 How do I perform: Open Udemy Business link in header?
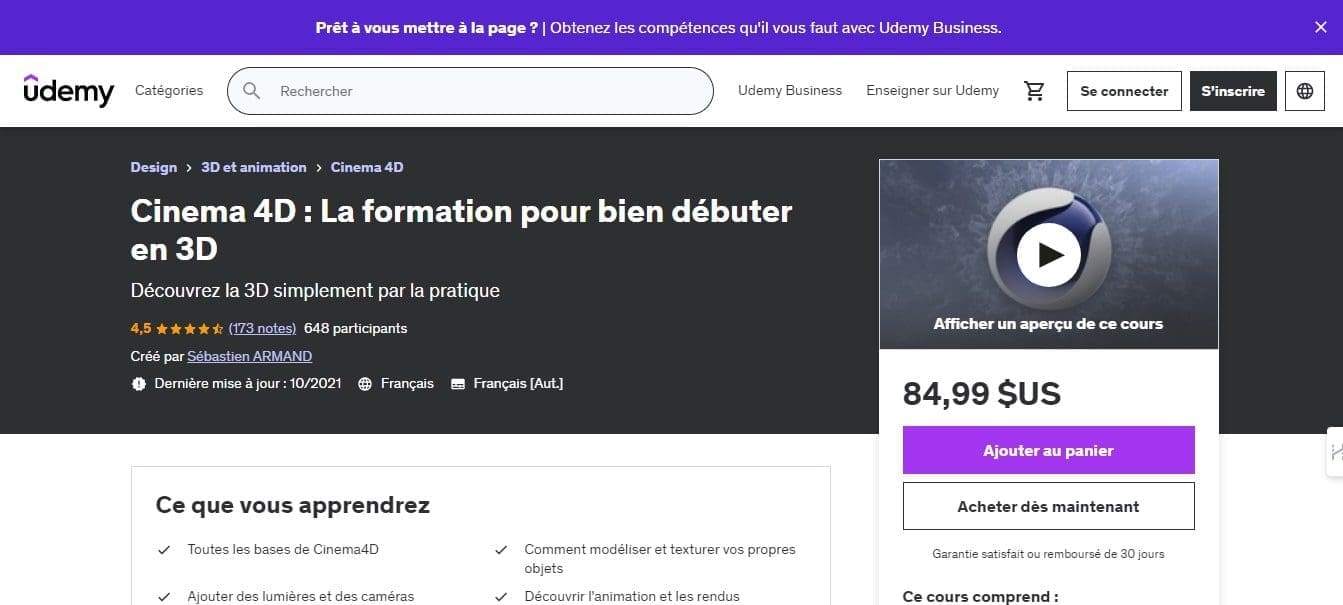tap(790, 90)
